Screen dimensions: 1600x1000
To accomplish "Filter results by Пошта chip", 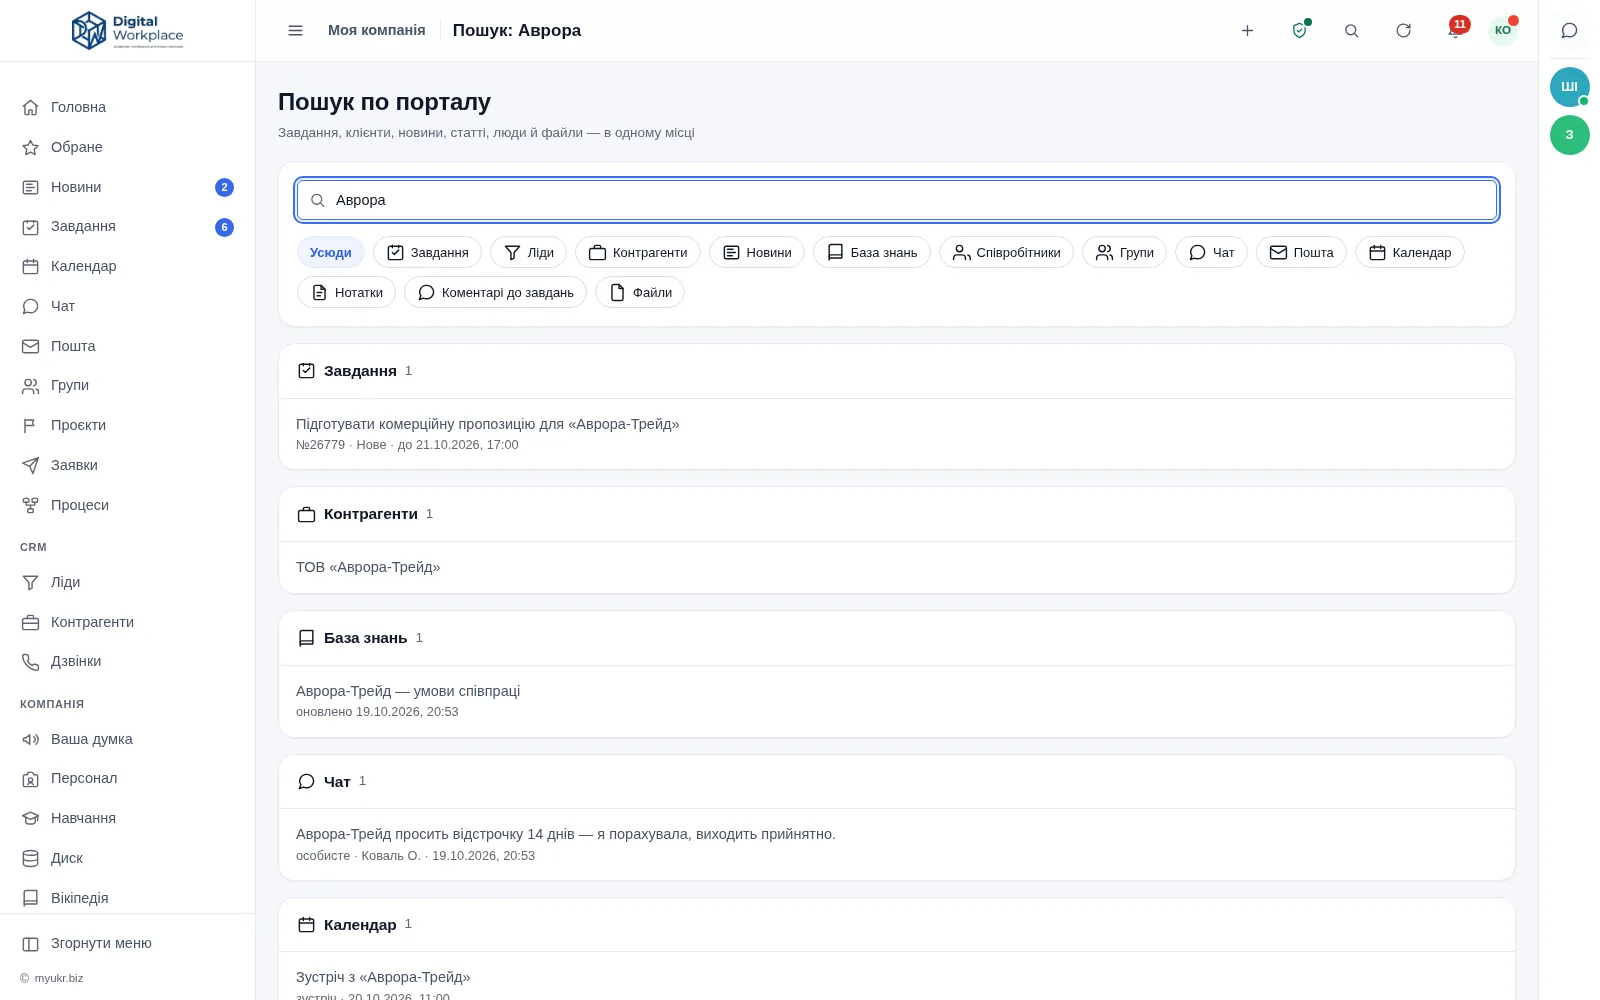I will coord(1301,252).
